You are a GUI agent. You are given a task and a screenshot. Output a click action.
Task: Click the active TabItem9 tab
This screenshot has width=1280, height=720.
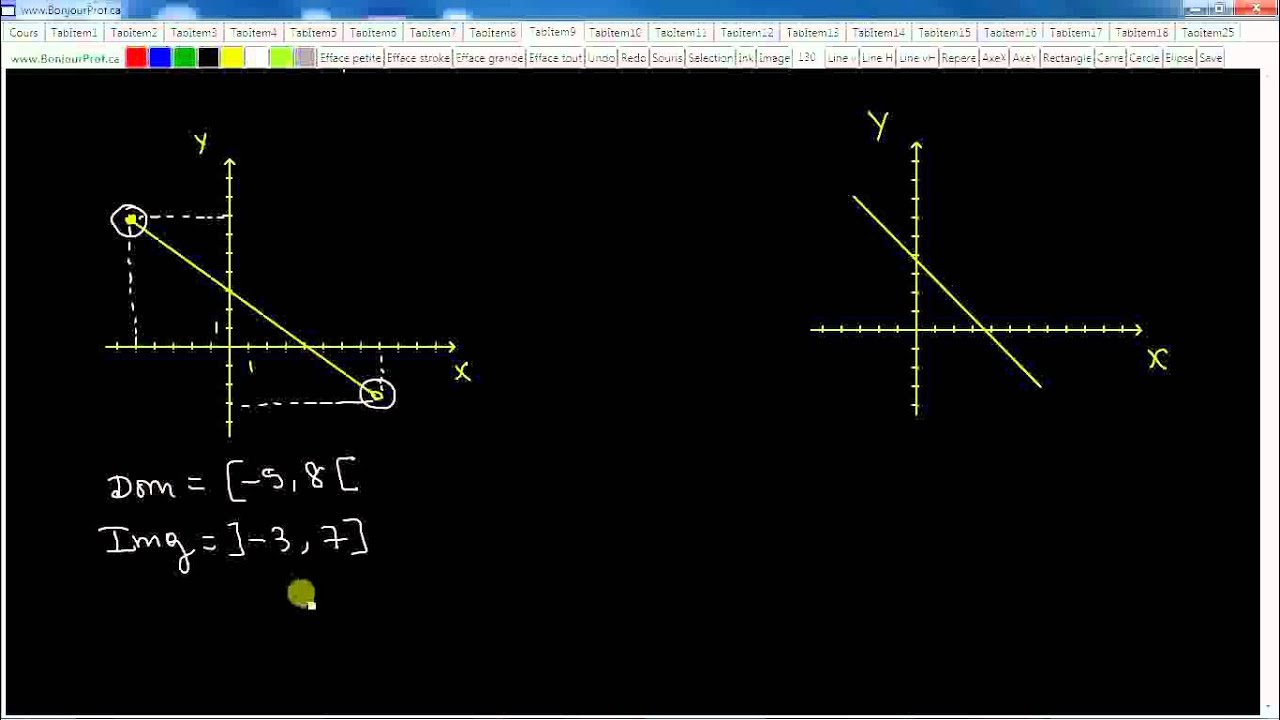[553, 32]
